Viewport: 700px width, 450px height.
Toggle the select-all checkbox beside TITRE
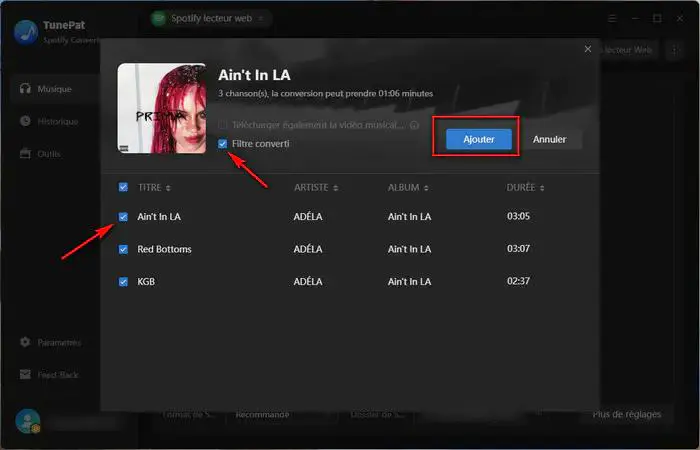coord(123,187)
